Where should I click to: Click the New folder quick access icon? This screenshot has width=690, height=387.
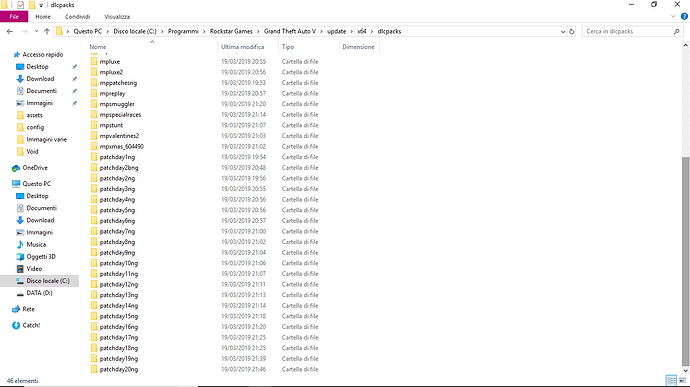coord(31,5)
